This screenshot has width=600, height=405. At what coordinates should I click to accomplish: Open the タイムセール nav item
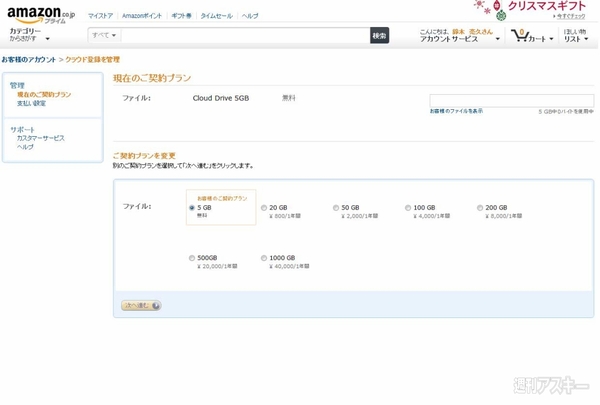(x=217, y=16)
